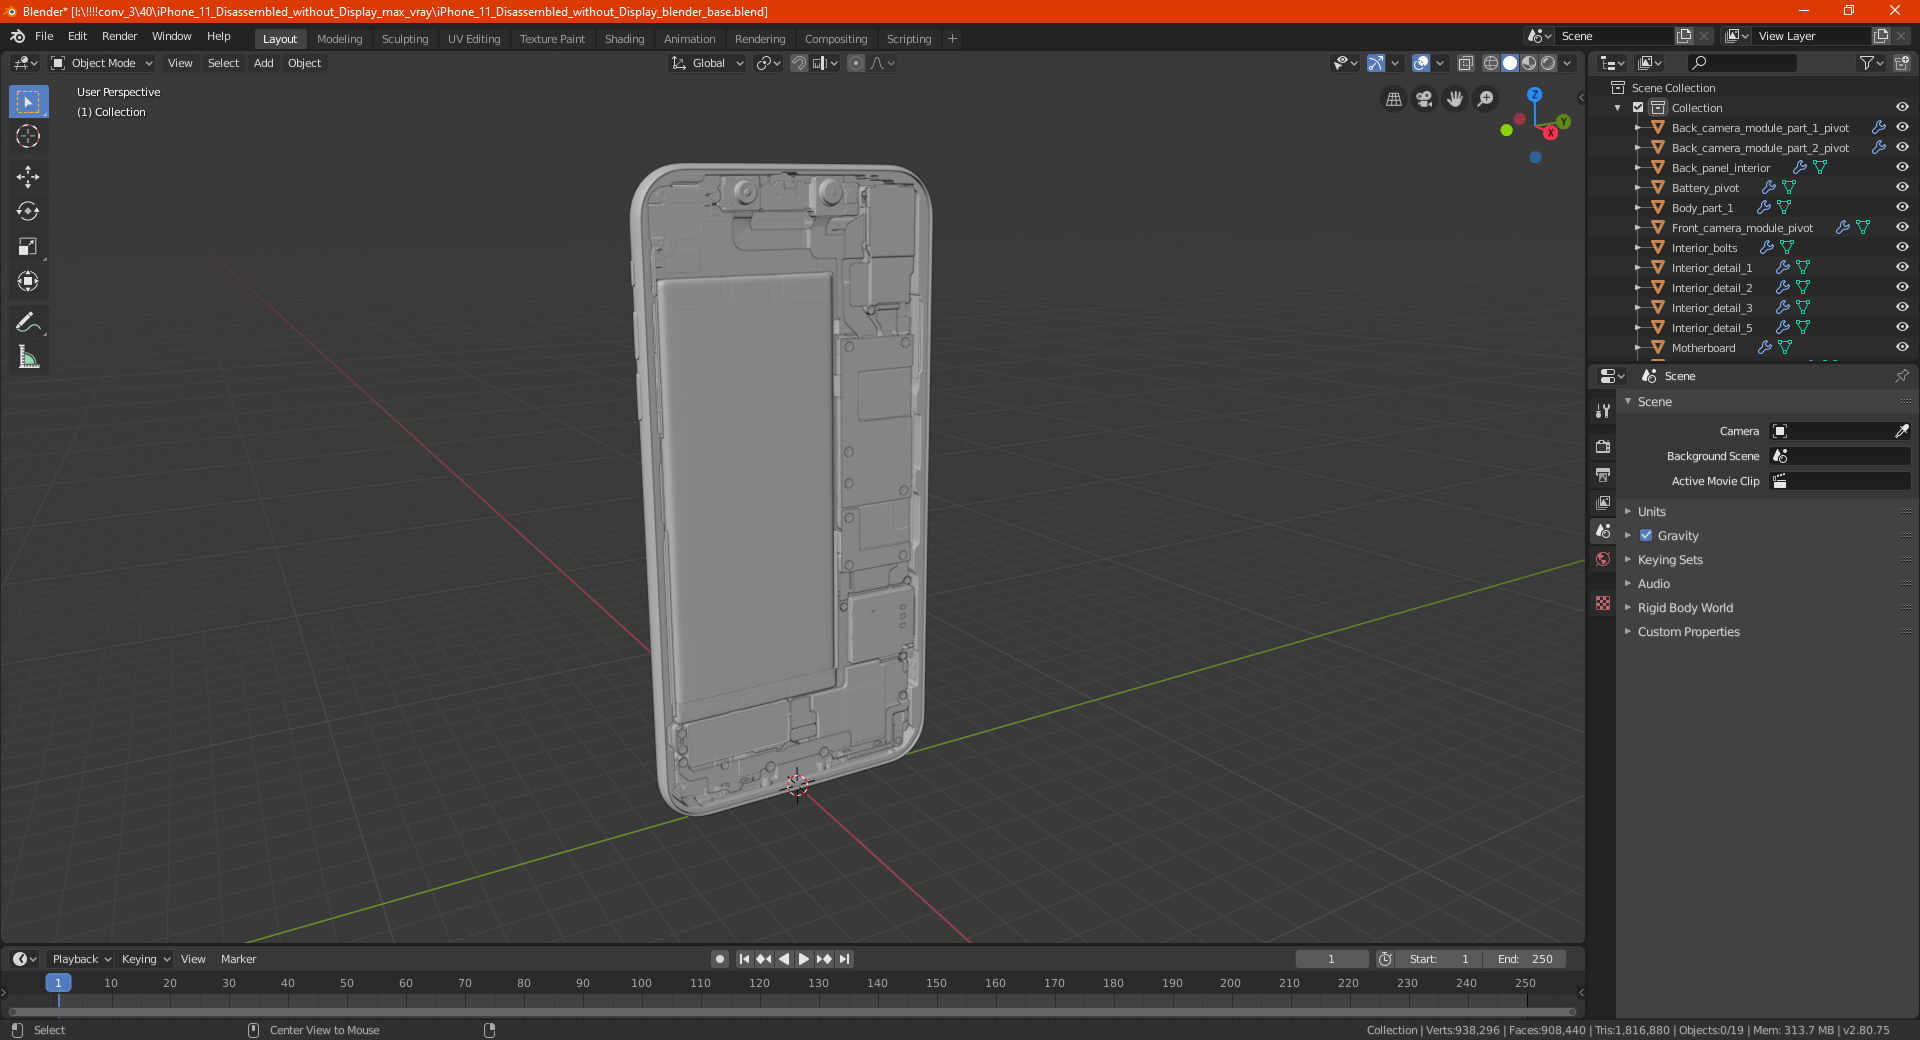1920x1040 pixels.
Task: Switch to wireframe viewport shading
Action: (x=1490, y=63)
